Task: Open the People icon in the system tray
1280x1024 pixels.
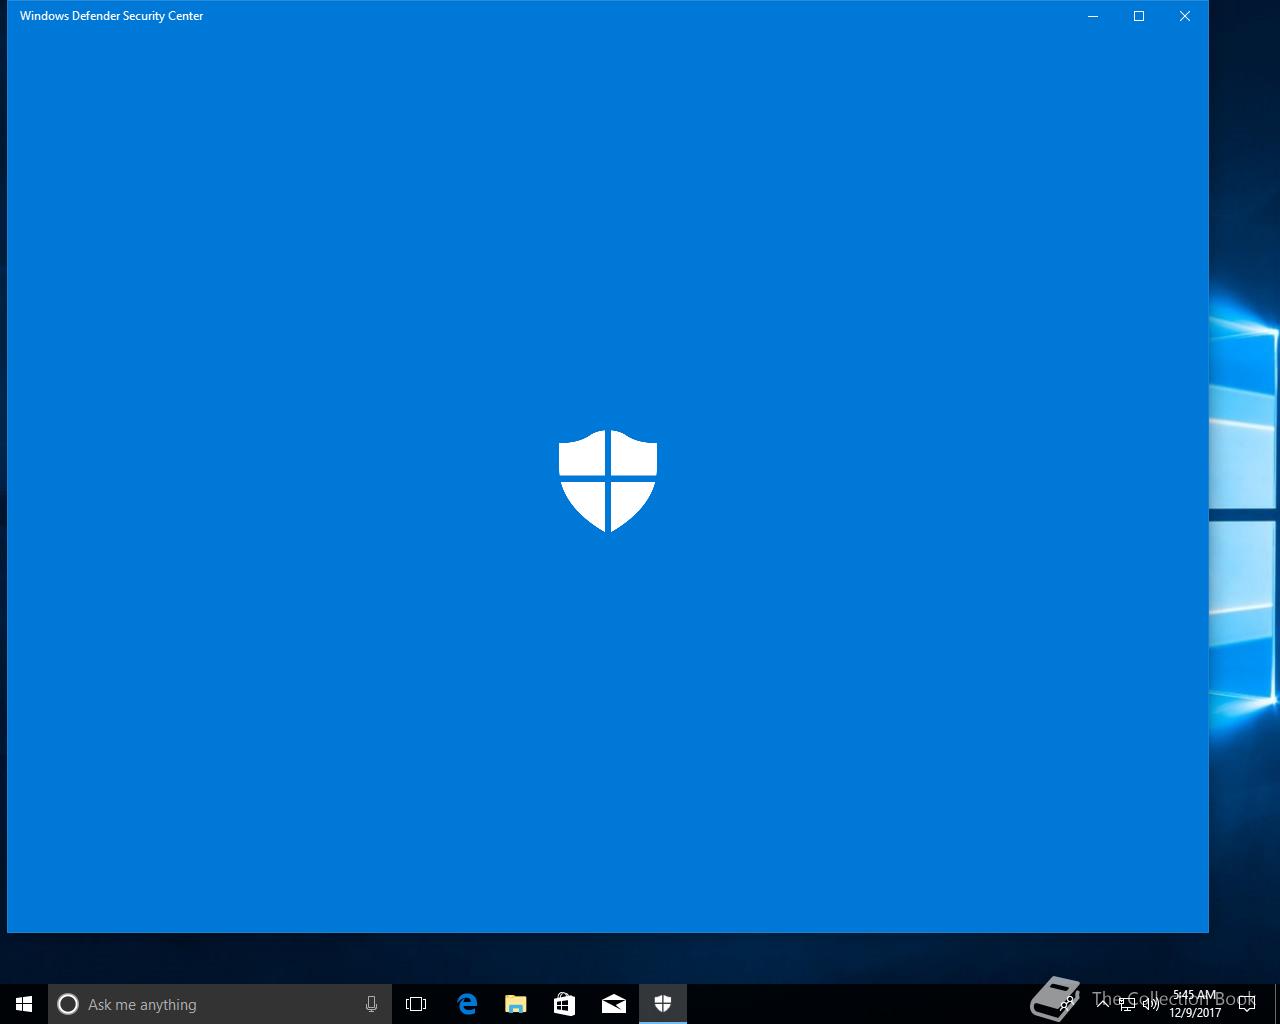Action: [1068, 1004]
